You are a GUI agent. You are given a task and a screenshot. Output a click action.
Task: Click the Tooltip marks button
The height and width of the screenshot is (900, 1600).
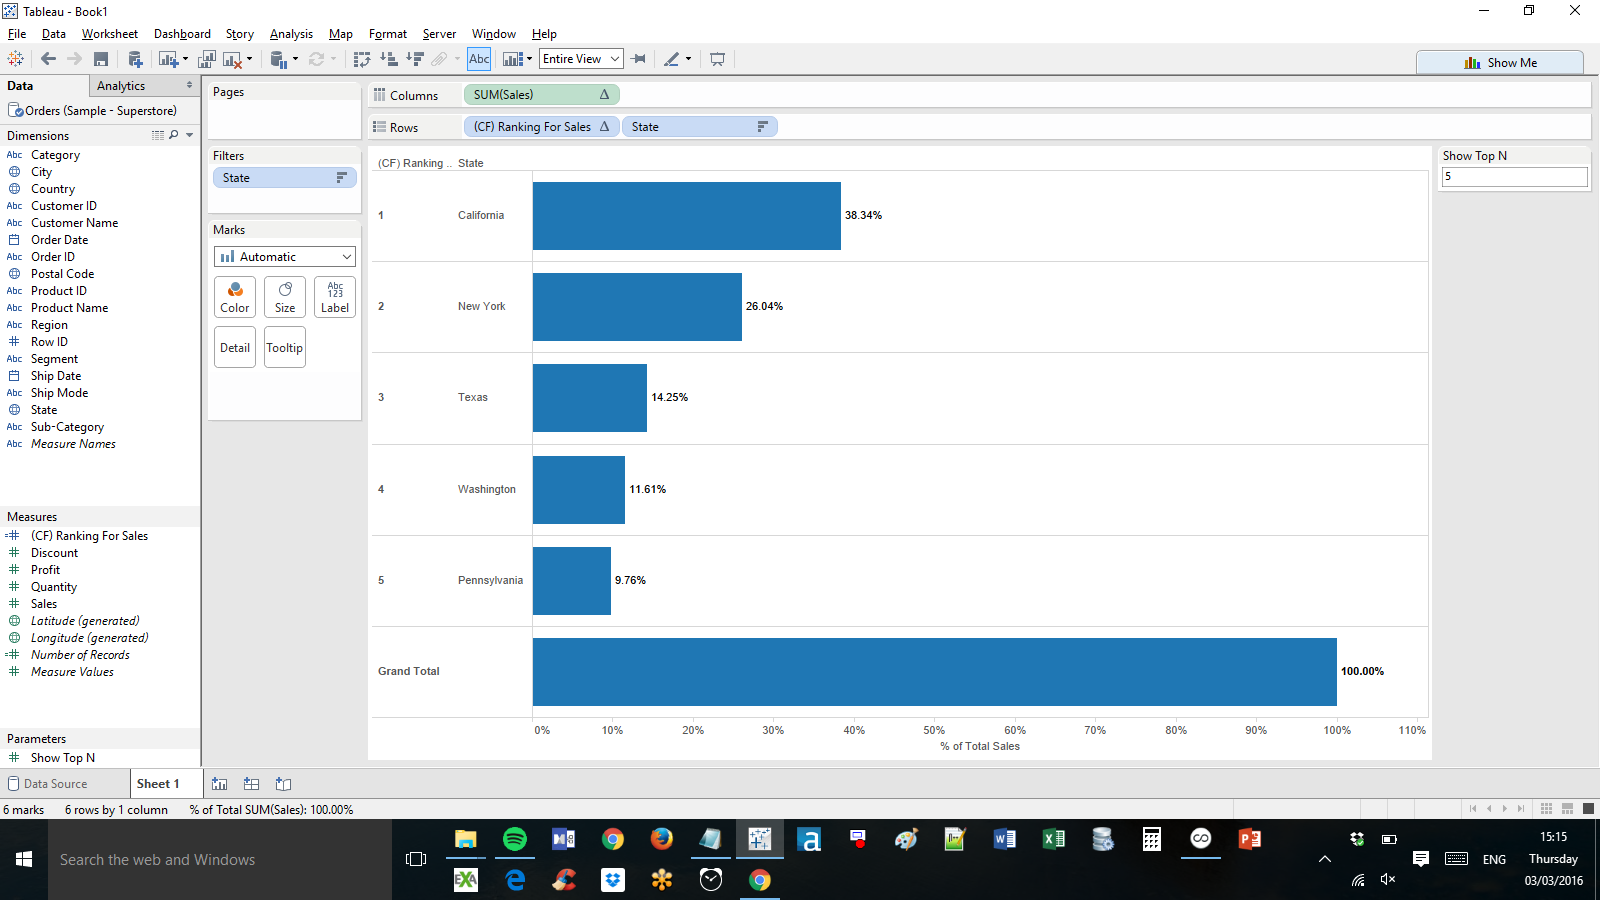pos(285,348)
